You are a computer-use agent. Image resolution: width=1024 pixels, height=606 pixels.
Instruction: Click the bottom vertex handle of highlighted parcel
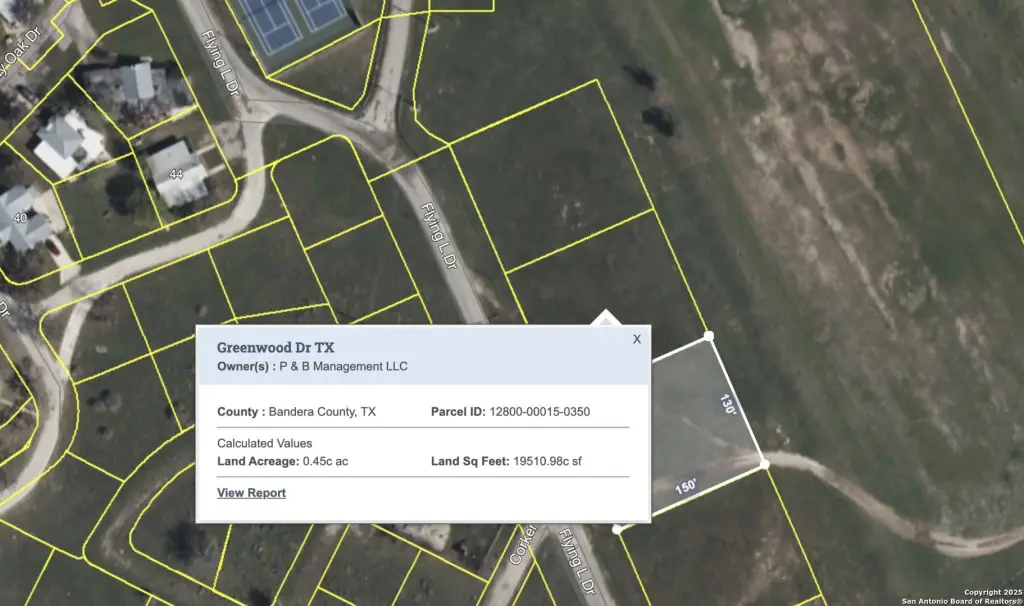[x=617, y=529]
